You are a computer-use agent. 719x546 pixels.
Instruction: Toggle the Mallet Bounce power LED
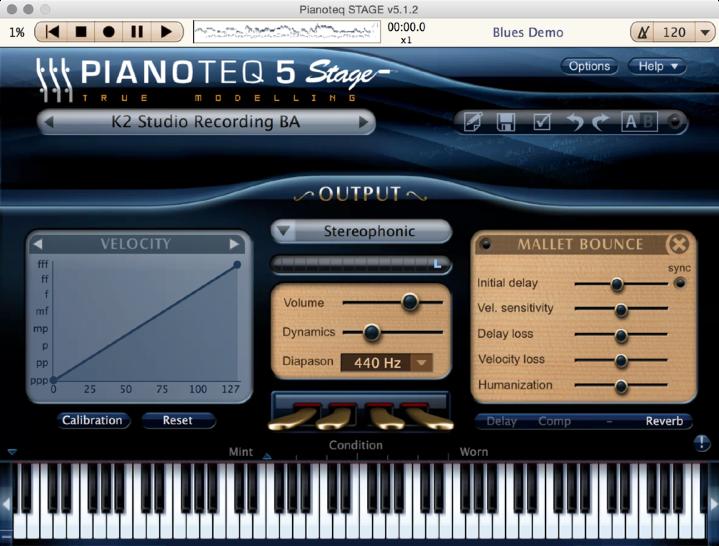point(486,244)
